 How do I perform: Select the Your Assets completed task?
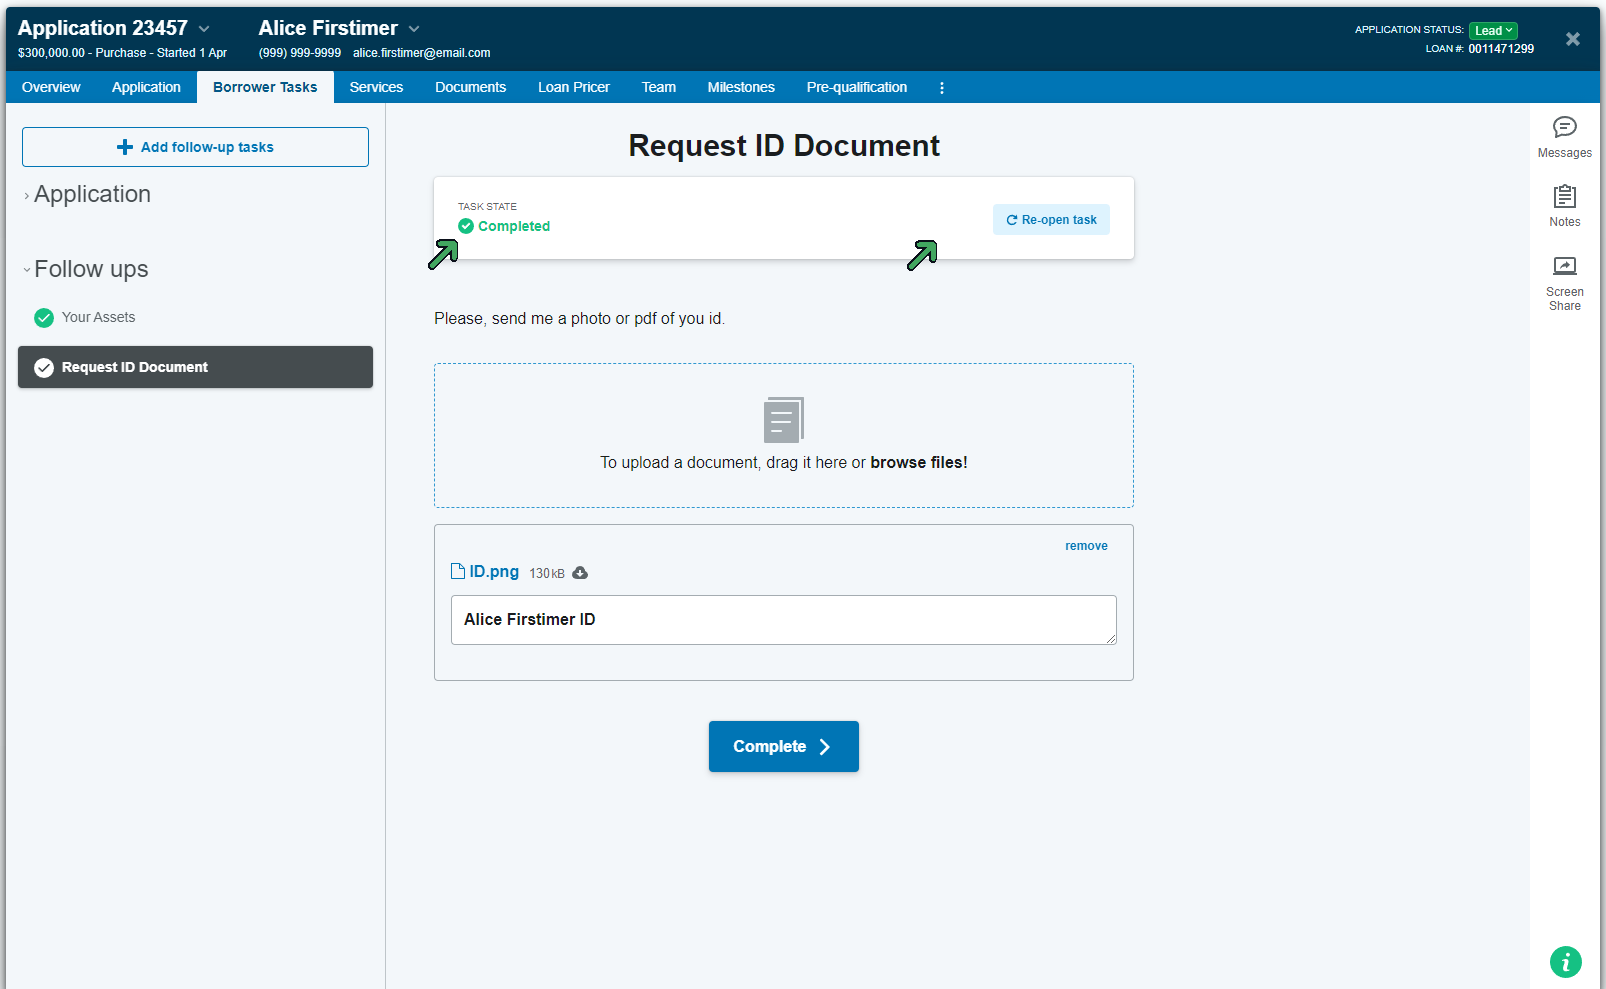point(98,318)
